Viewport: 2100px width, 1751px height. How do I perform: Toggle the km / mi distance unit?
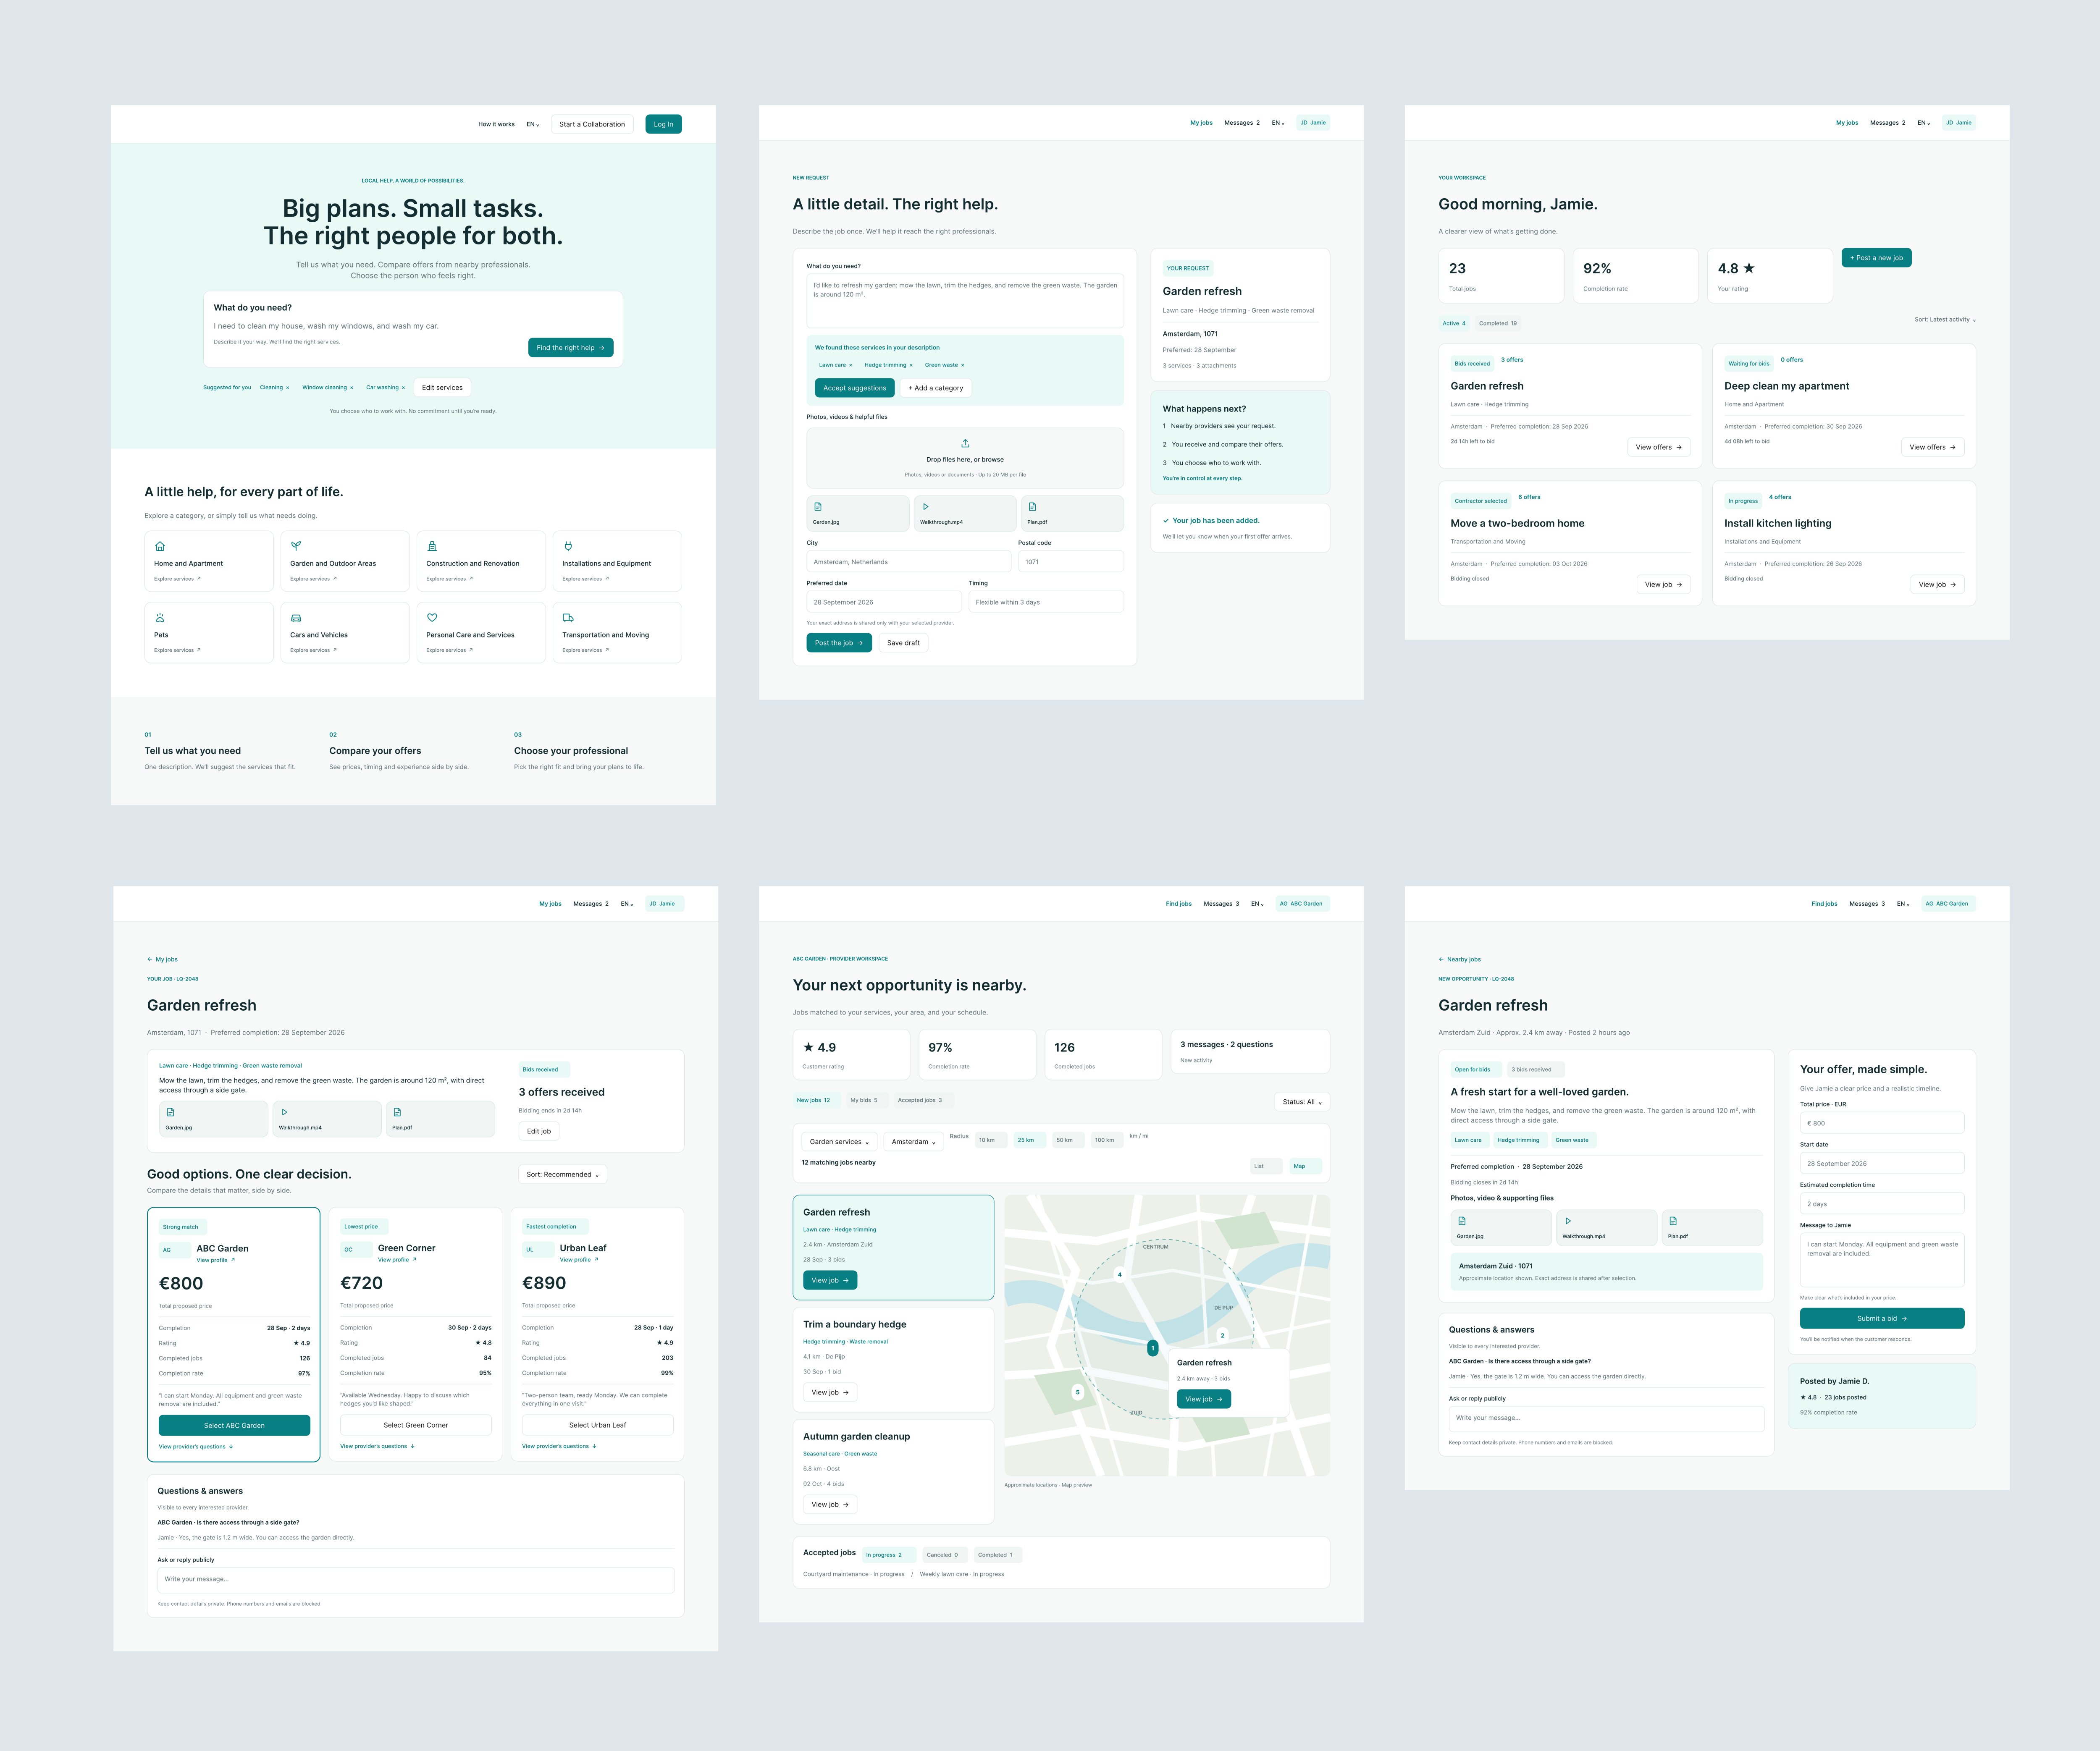1139,1136
